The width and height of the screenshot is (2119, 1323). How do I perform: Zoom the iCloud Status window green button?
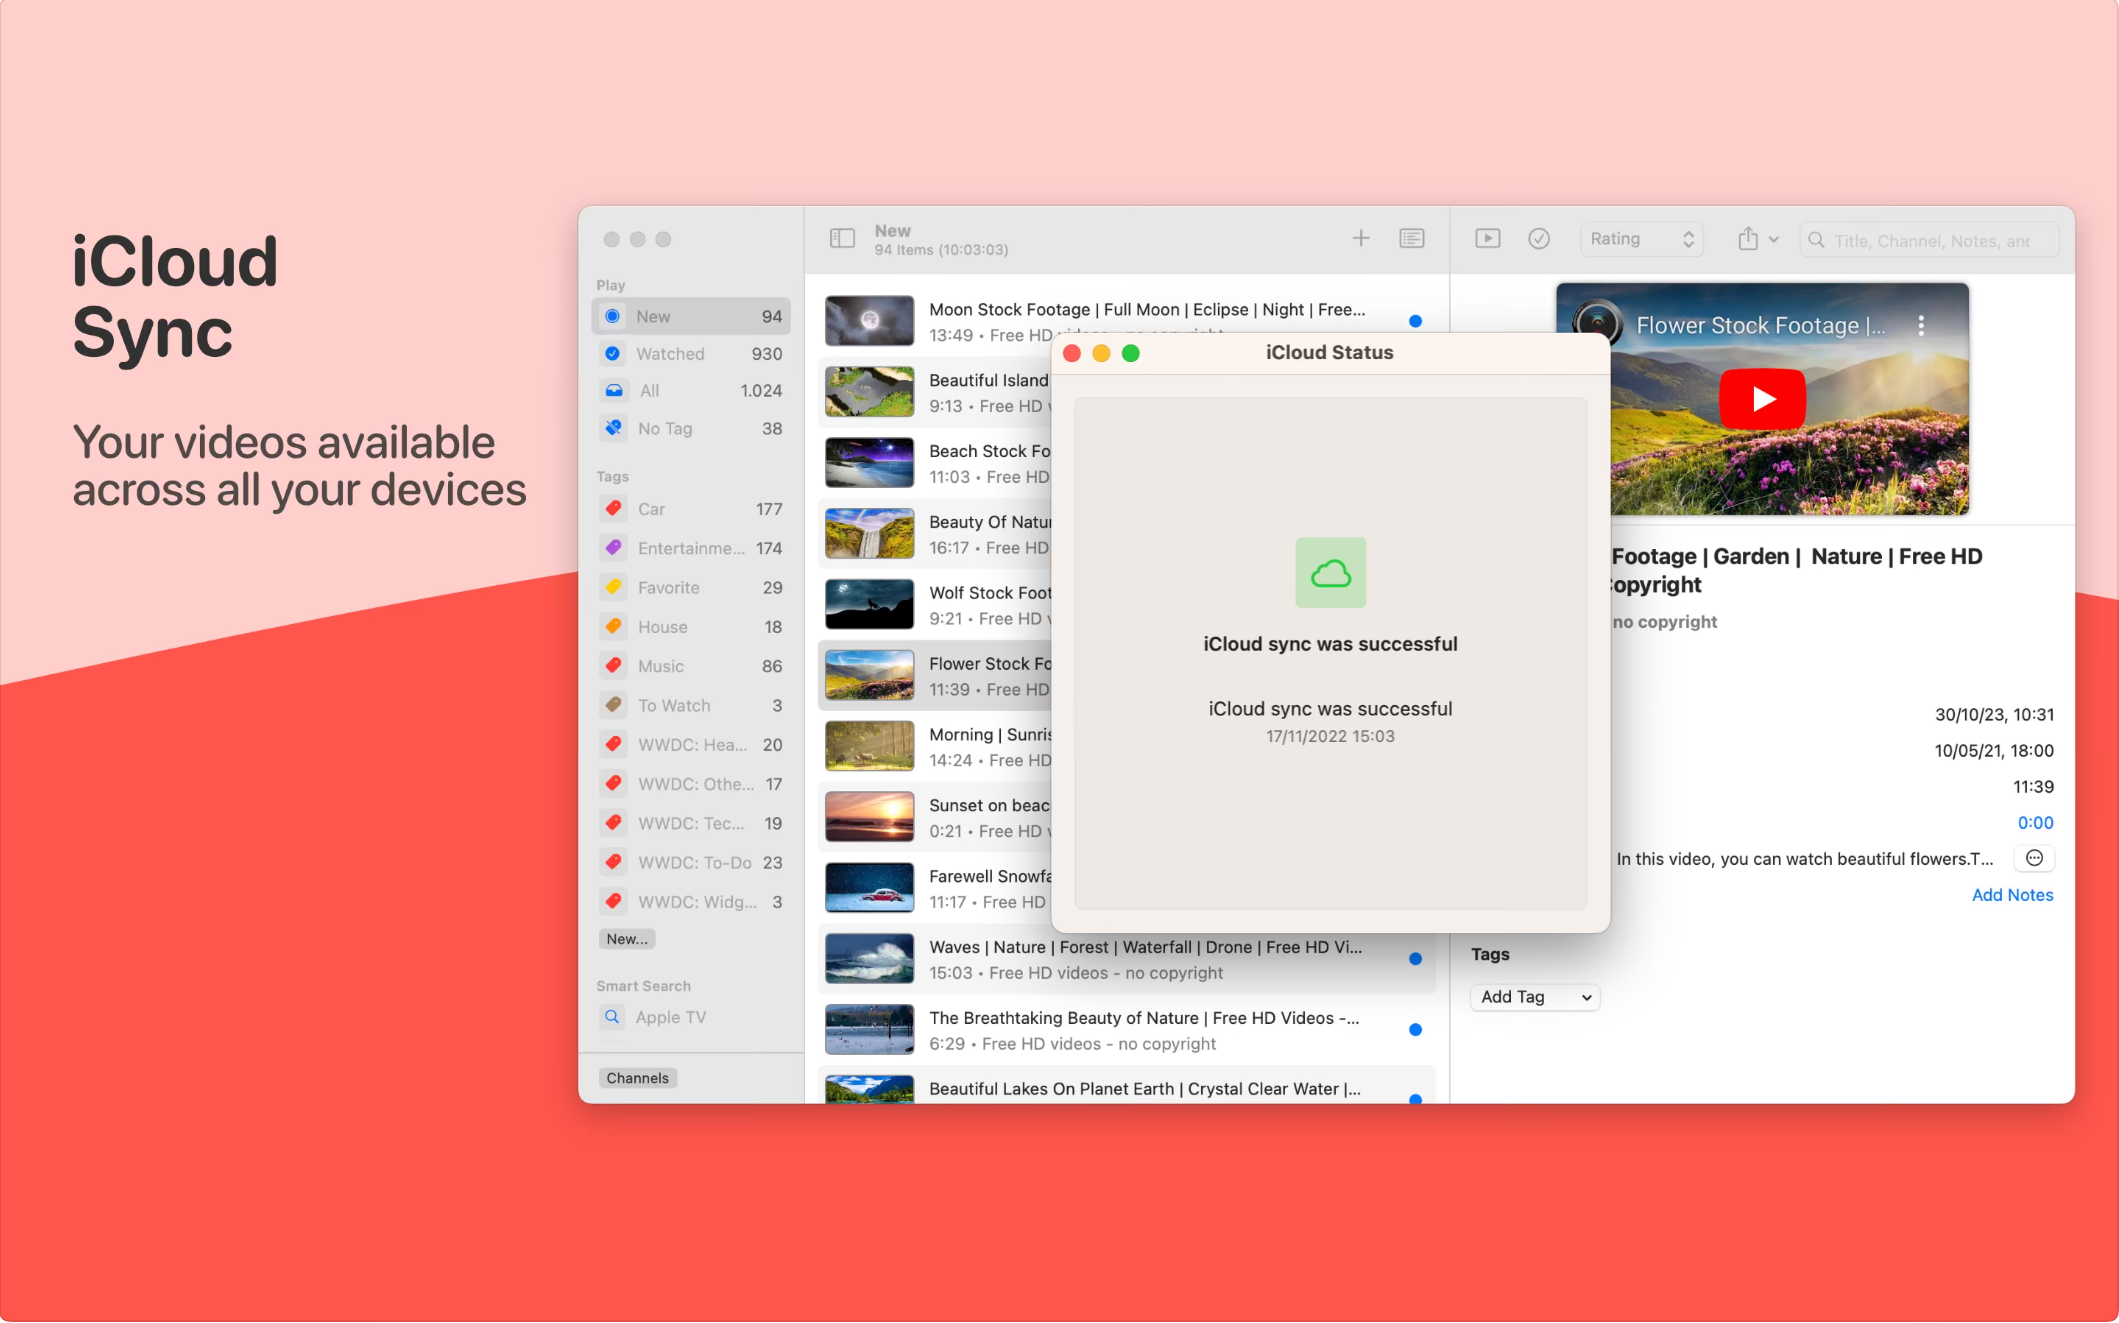tap(1131, 353)
